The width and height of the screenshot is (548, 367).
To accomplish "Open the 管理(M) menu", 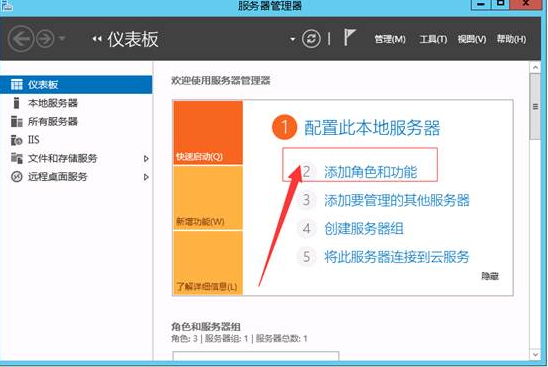I will click(x=390, y=39).
